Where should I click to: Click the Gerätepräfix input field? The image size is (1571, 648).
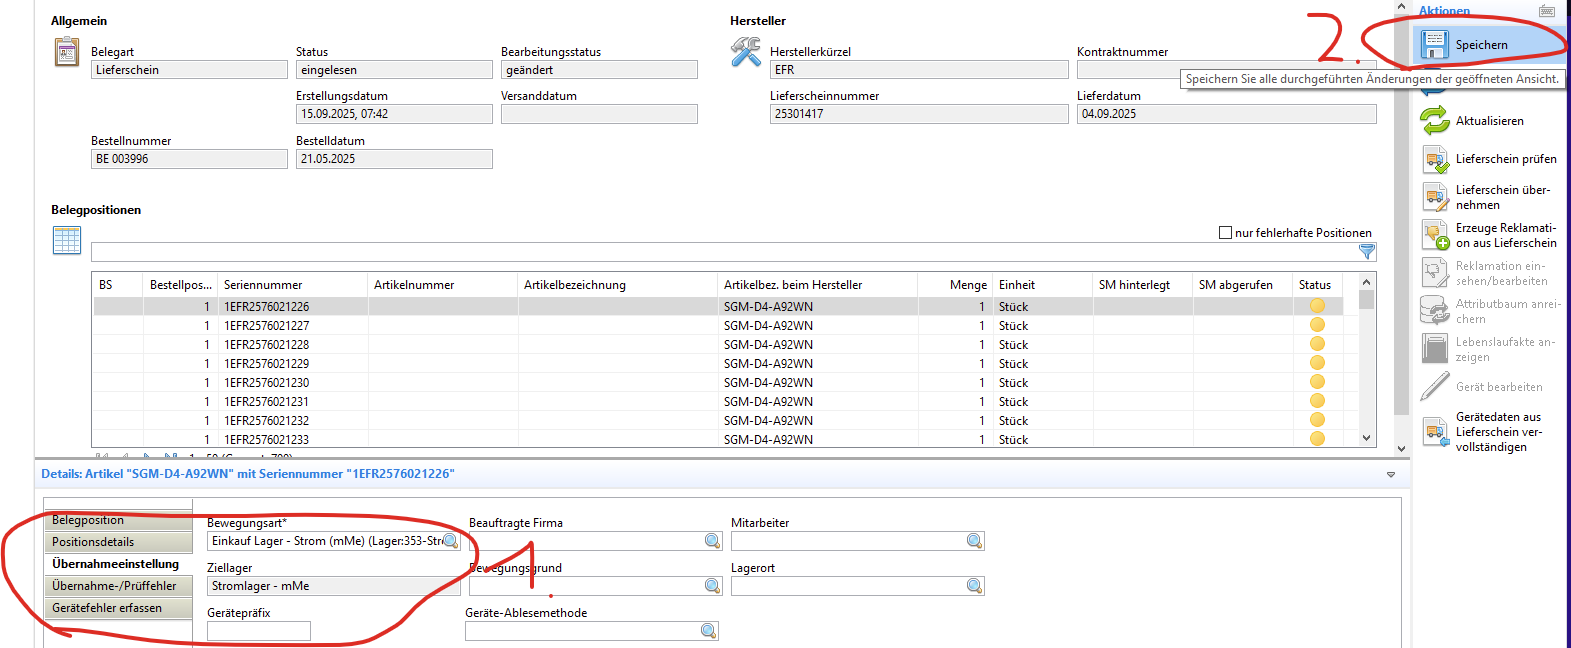point(258,631)
